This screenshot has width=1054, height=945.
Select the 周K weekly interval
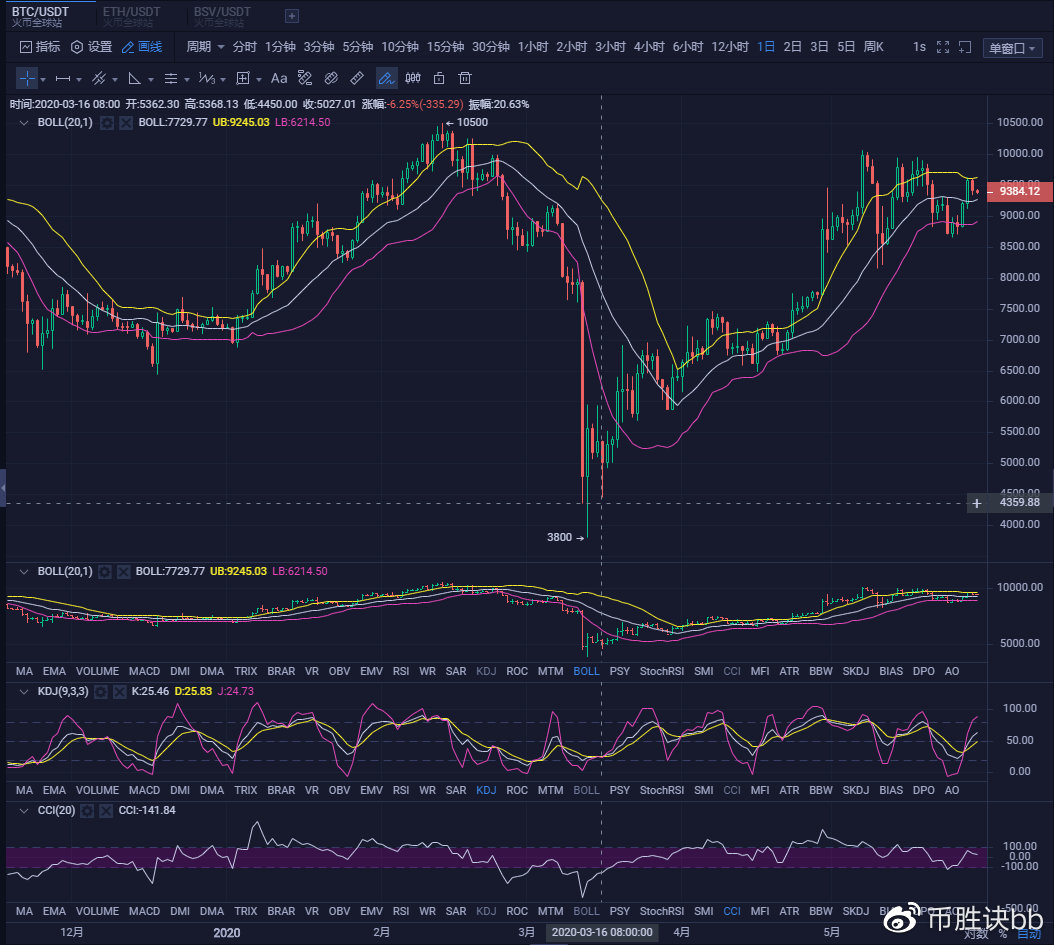(x=873, y=47)
